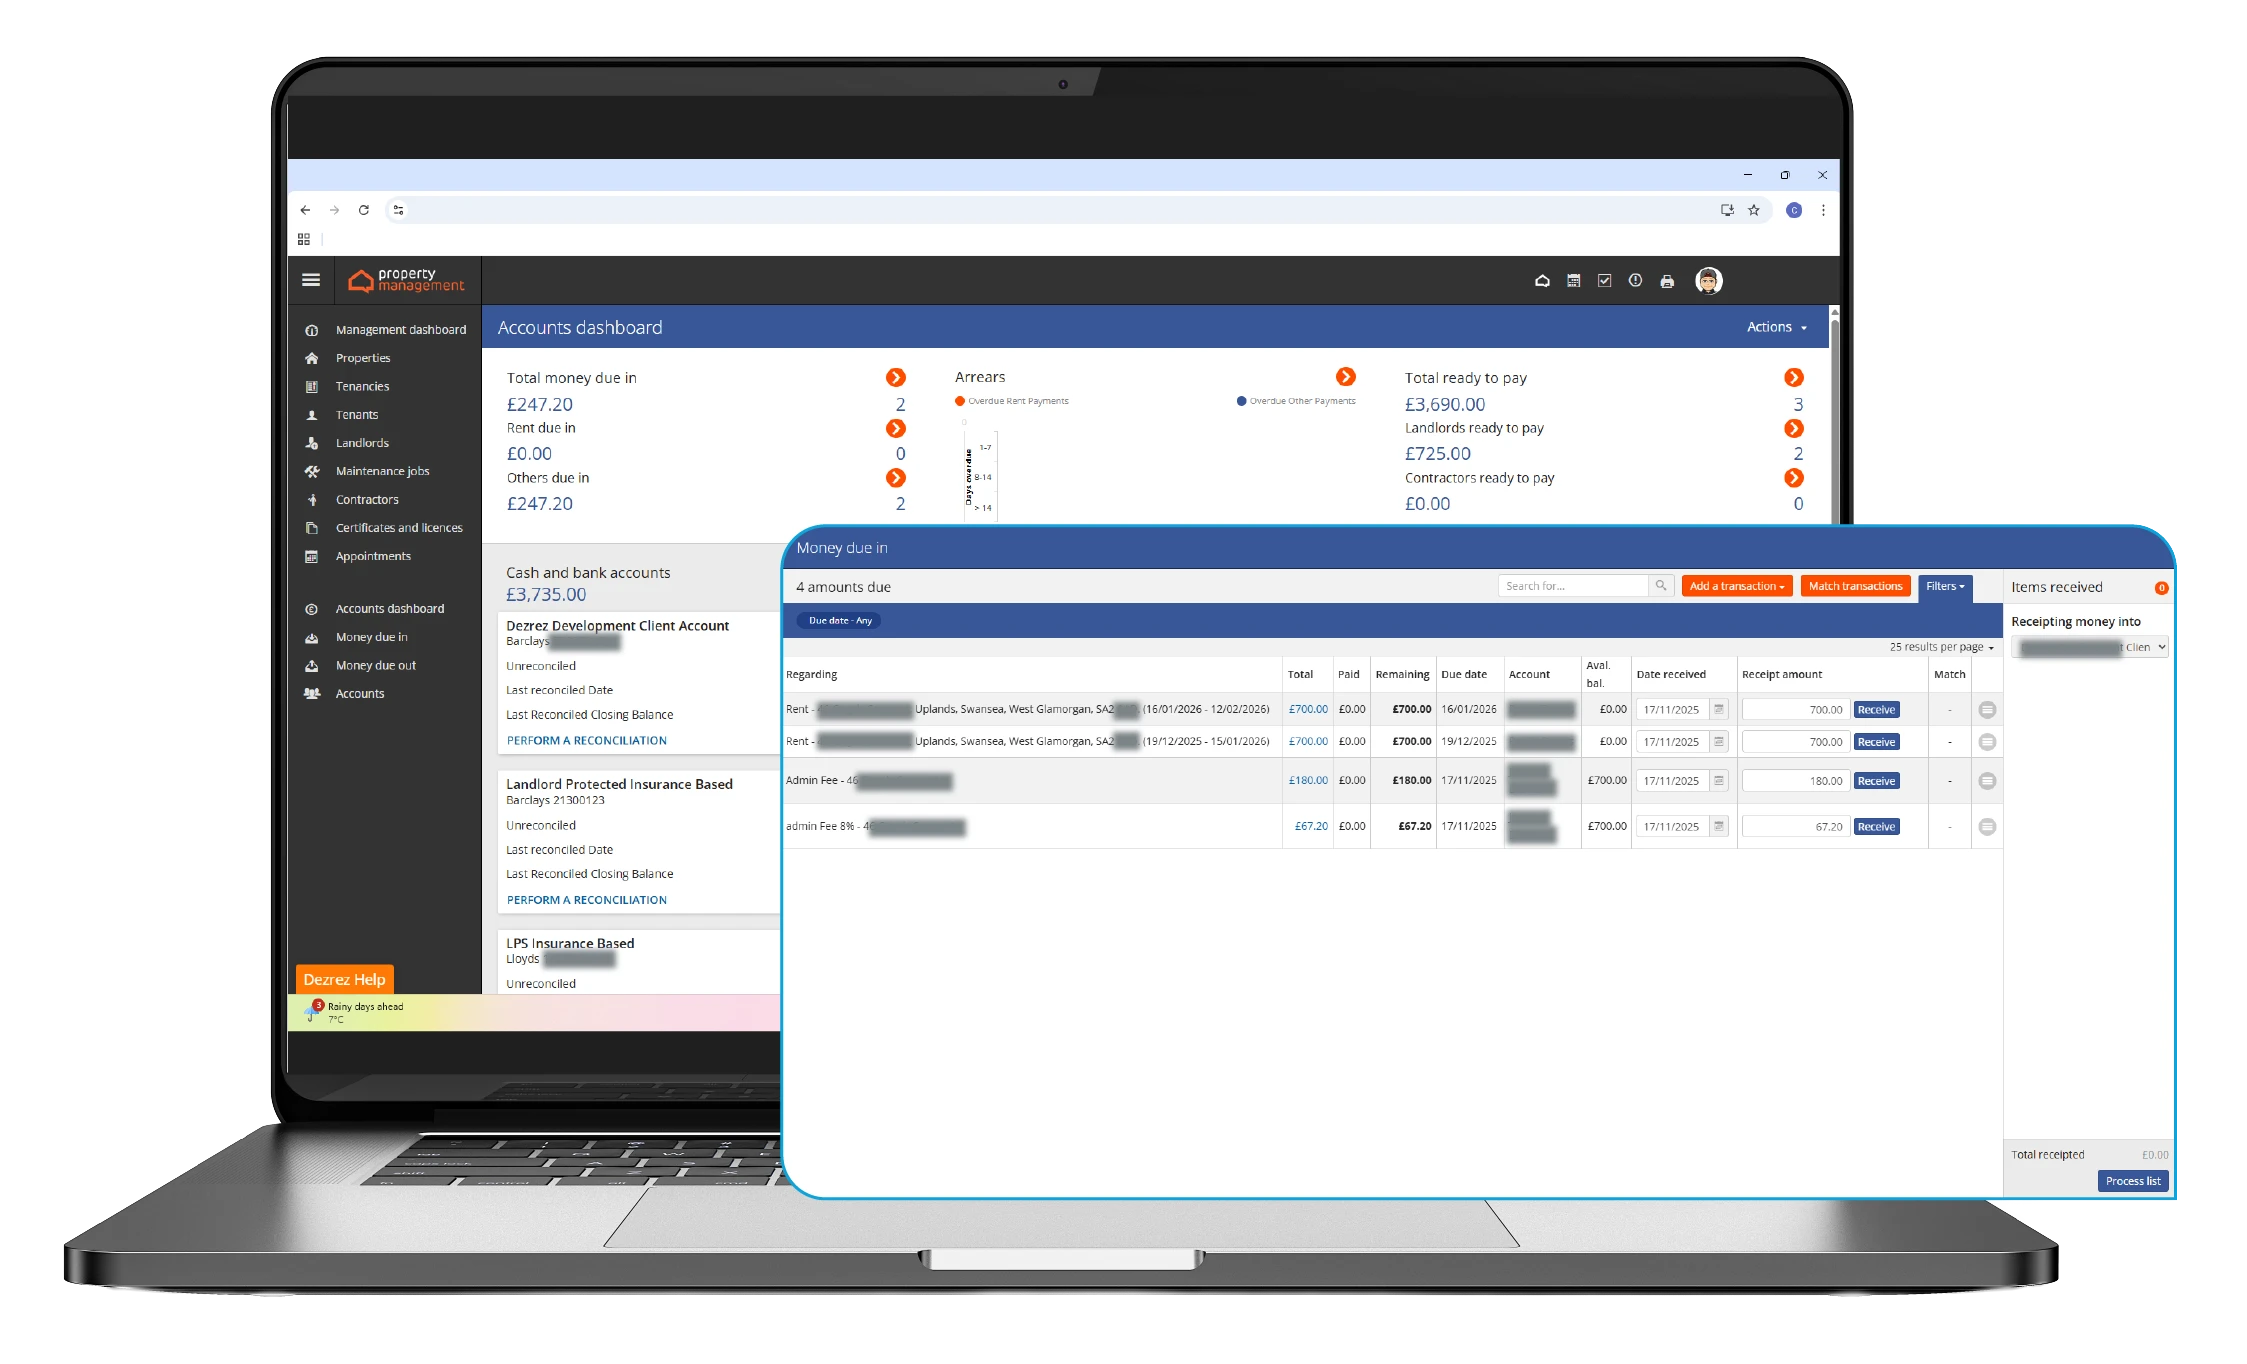Open the user avatar profile menu
Screen dimensions: 2247x1364
click(x=1708, y=281)
